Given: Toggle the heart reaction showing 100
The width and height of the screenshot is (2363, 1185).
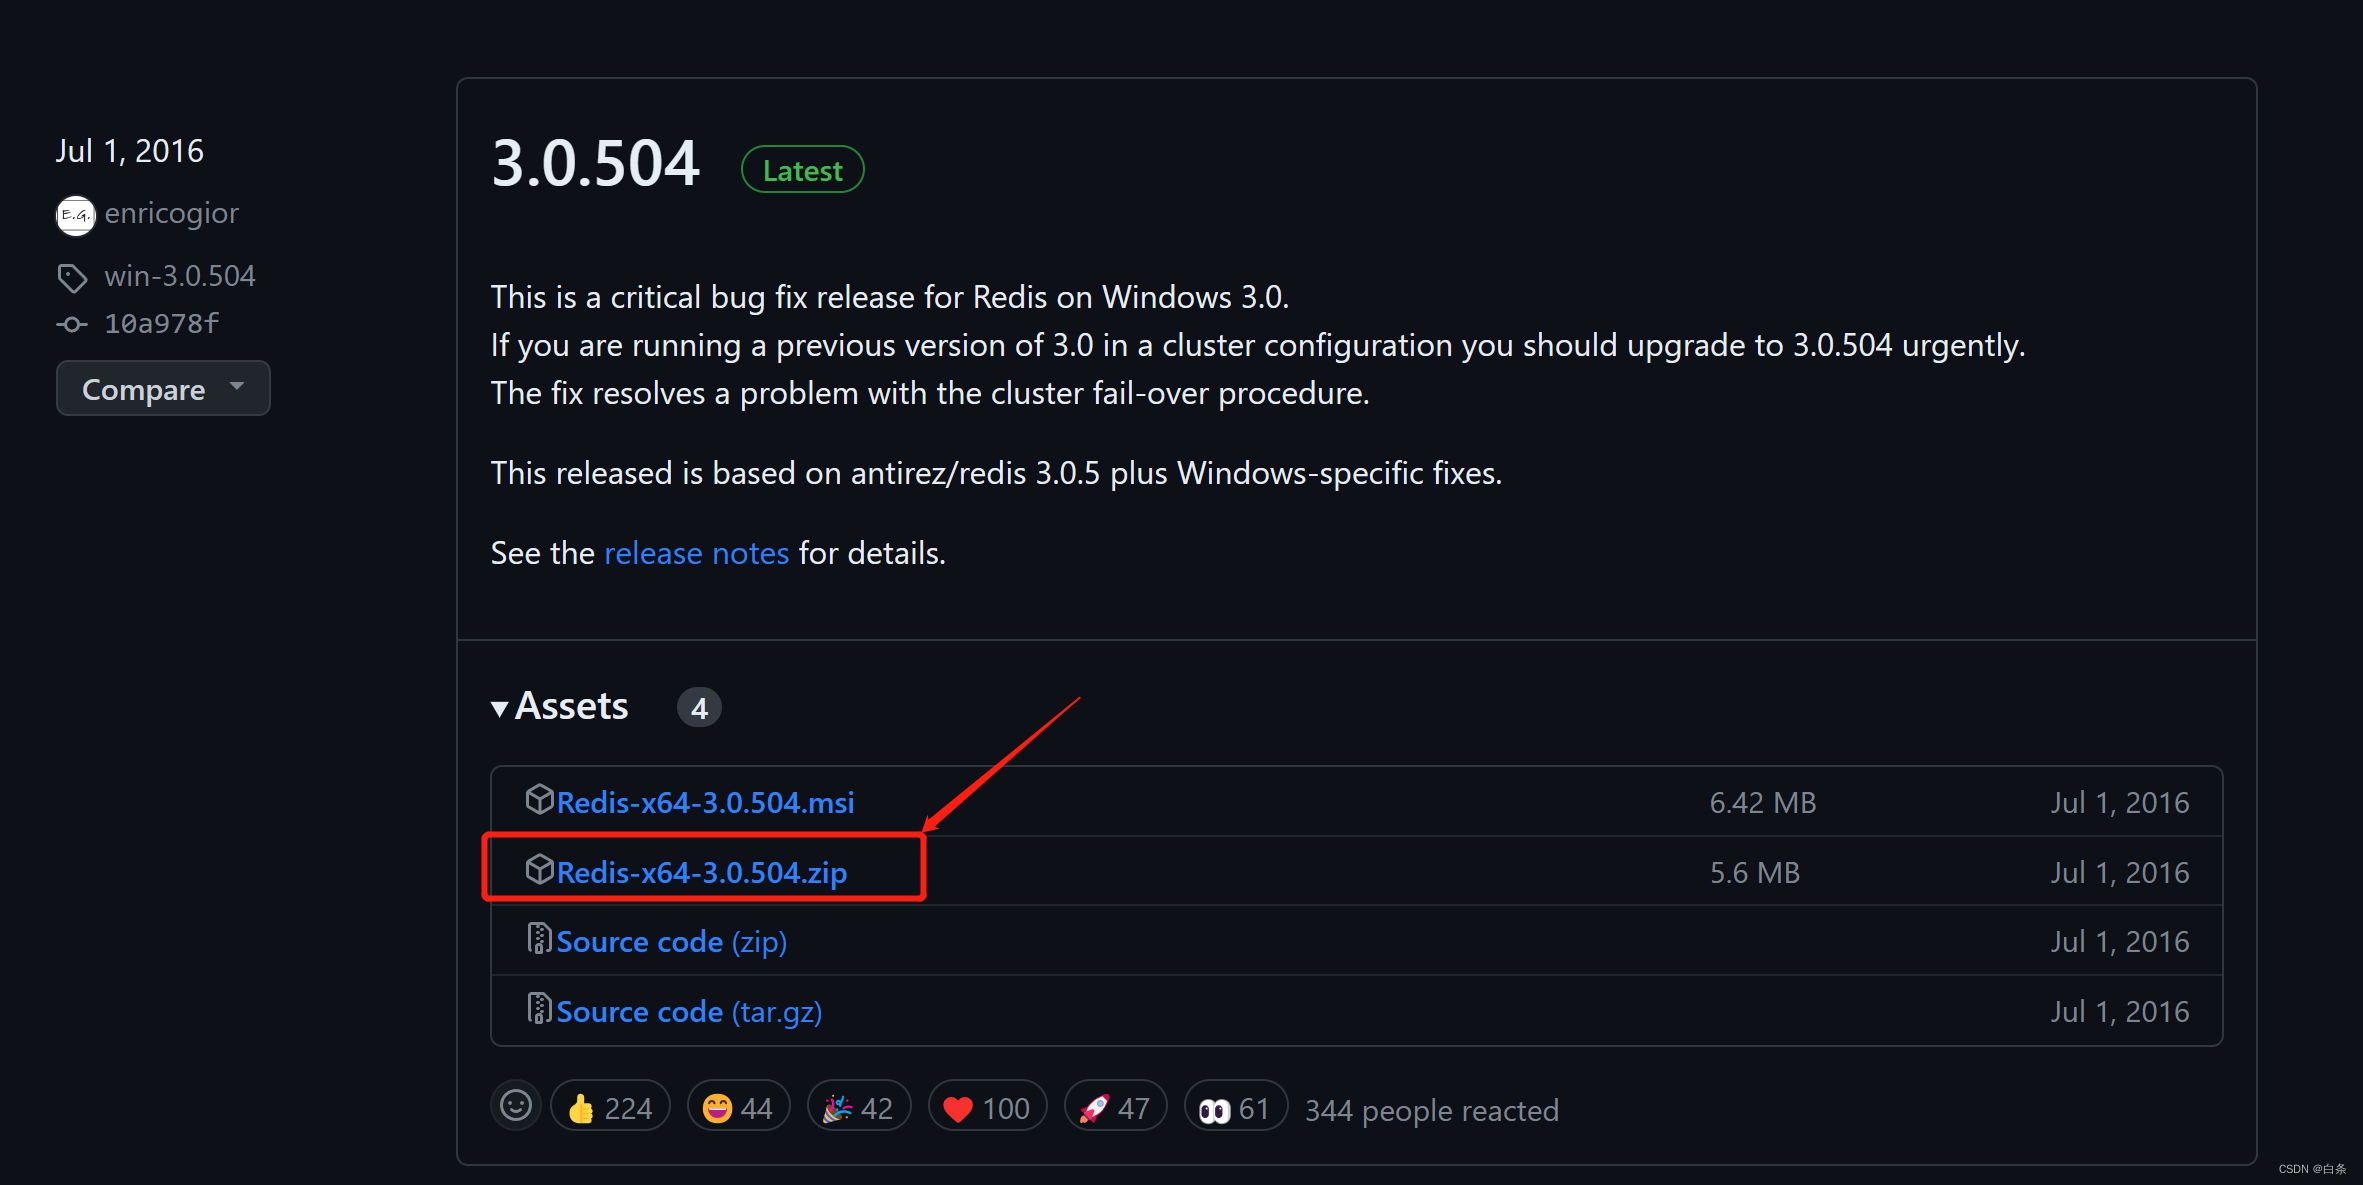Looking at the screenshot, I should 987,1108.
